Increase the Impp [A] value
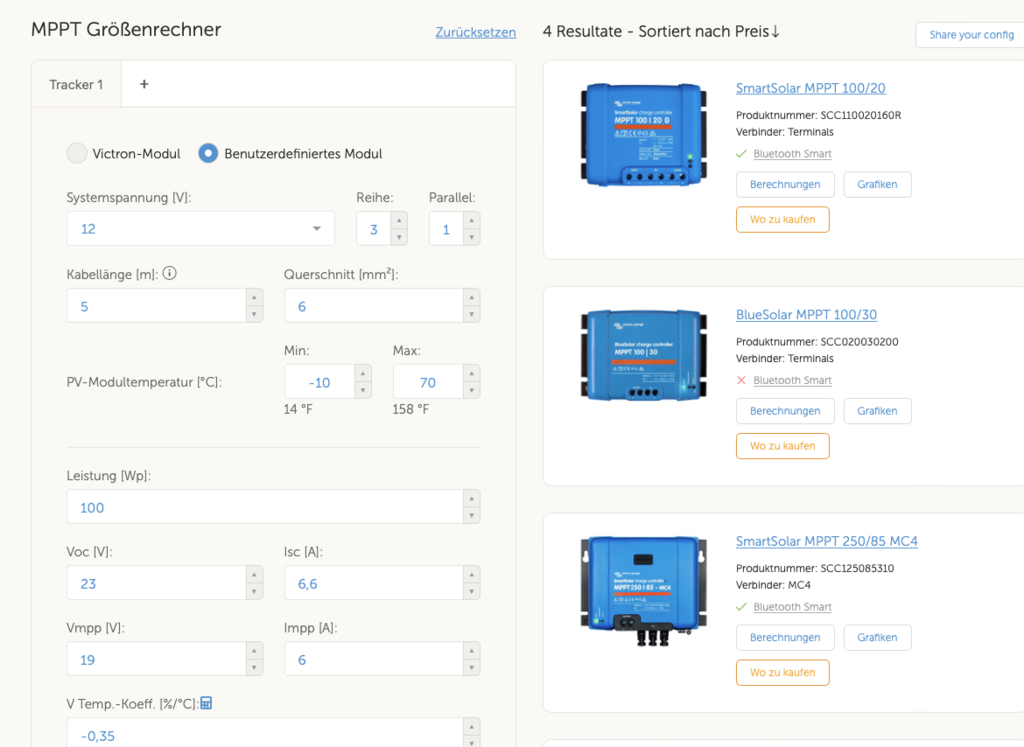 [x=472, y=651]
